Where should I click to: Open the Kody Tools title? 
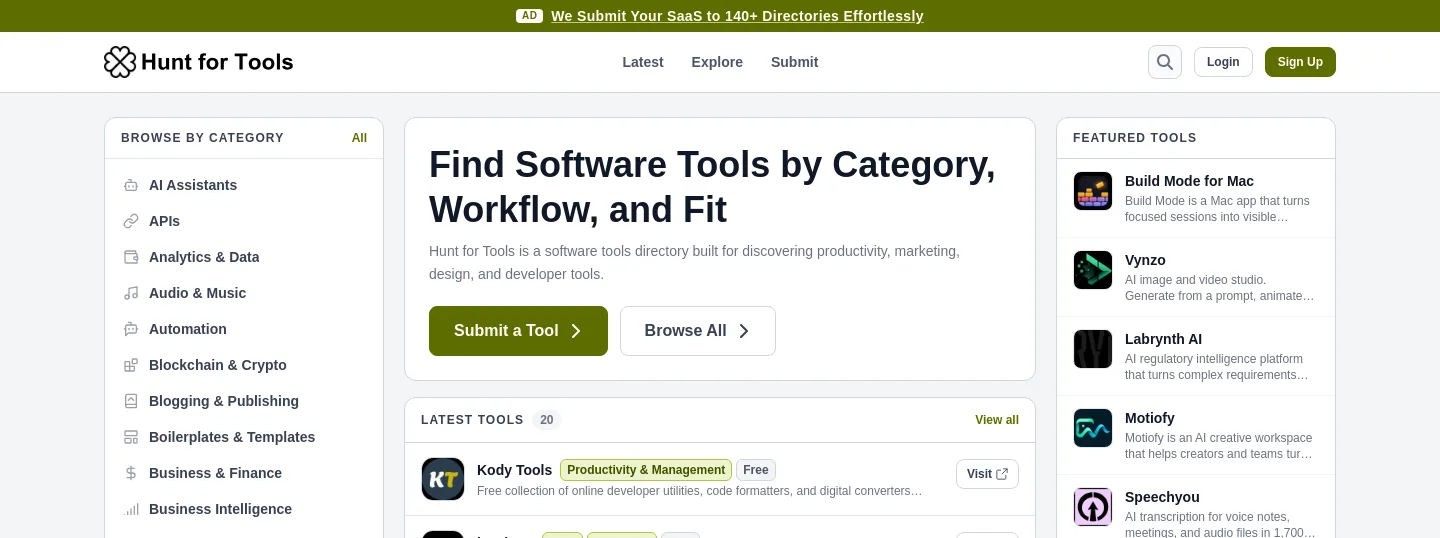(514, 470)
